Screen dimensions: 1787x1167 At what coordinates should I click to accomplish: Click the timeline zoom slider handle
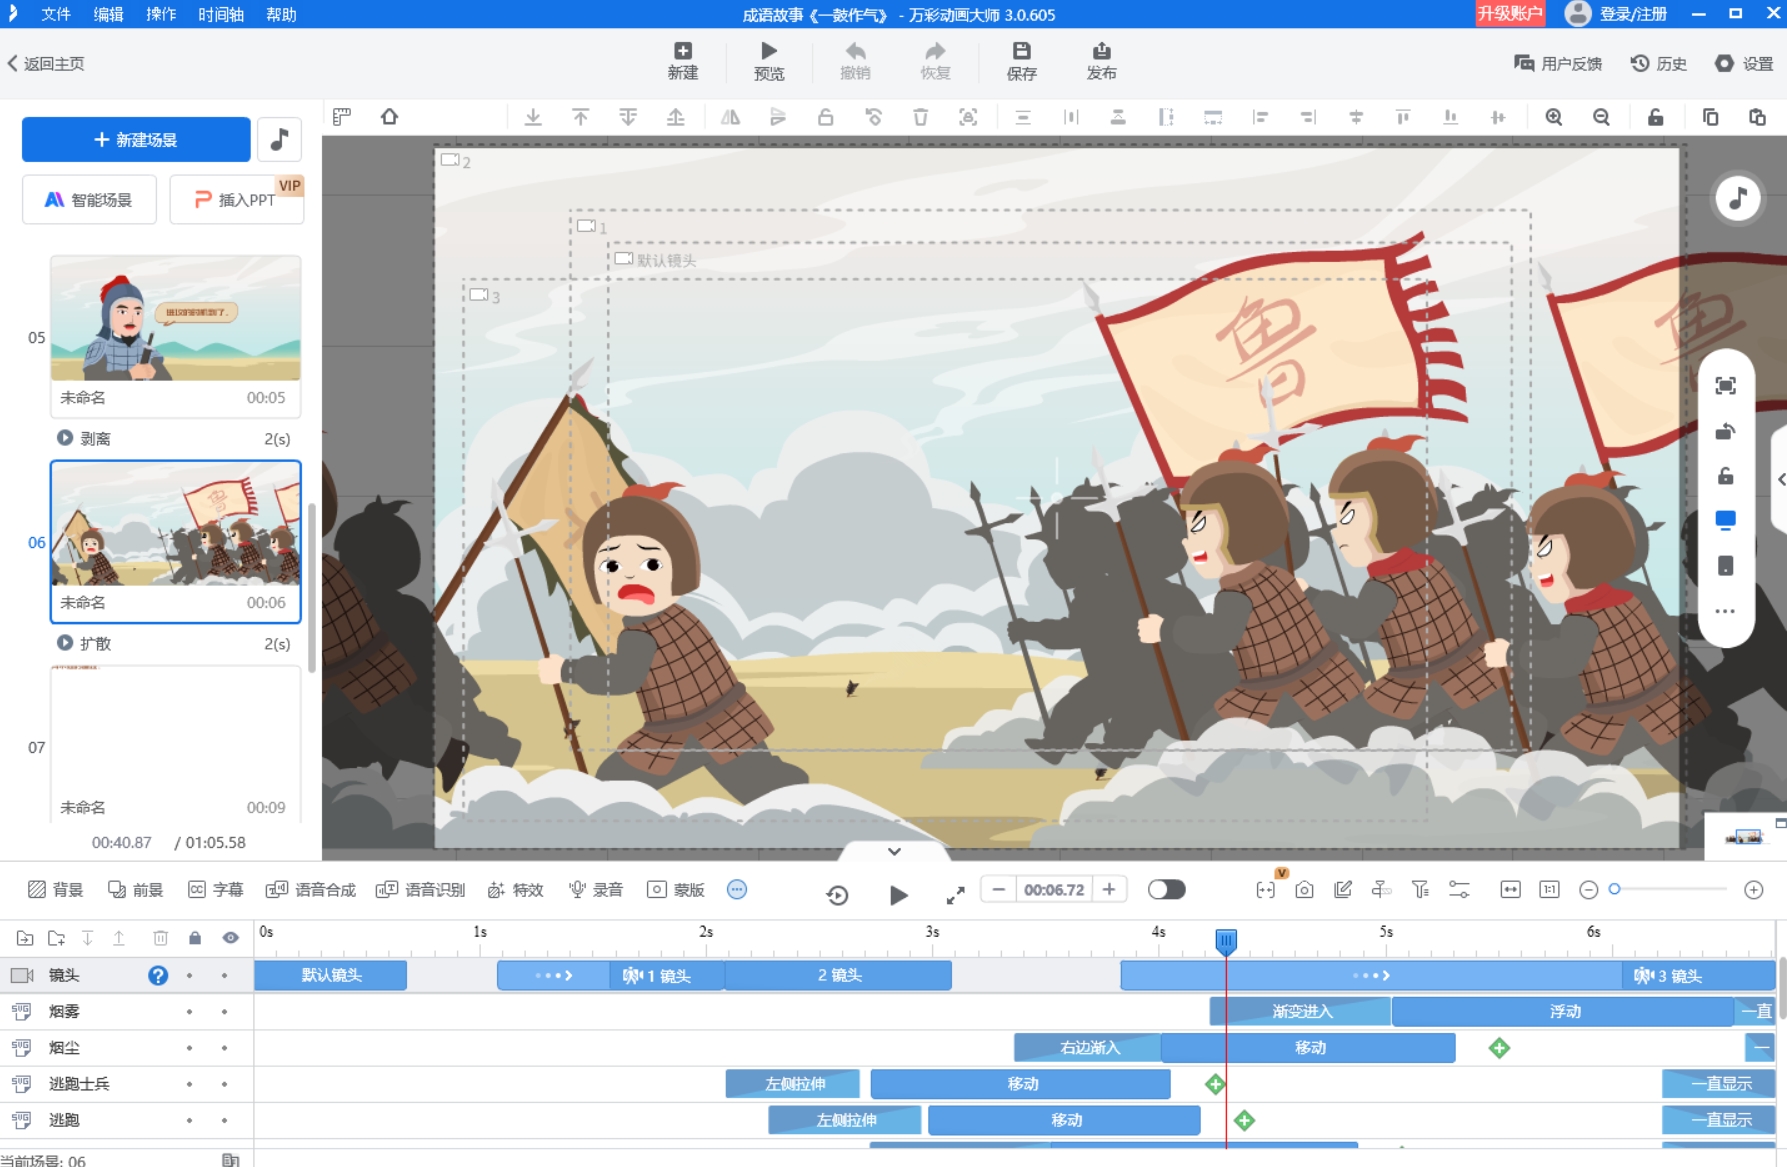[1614, 889]
